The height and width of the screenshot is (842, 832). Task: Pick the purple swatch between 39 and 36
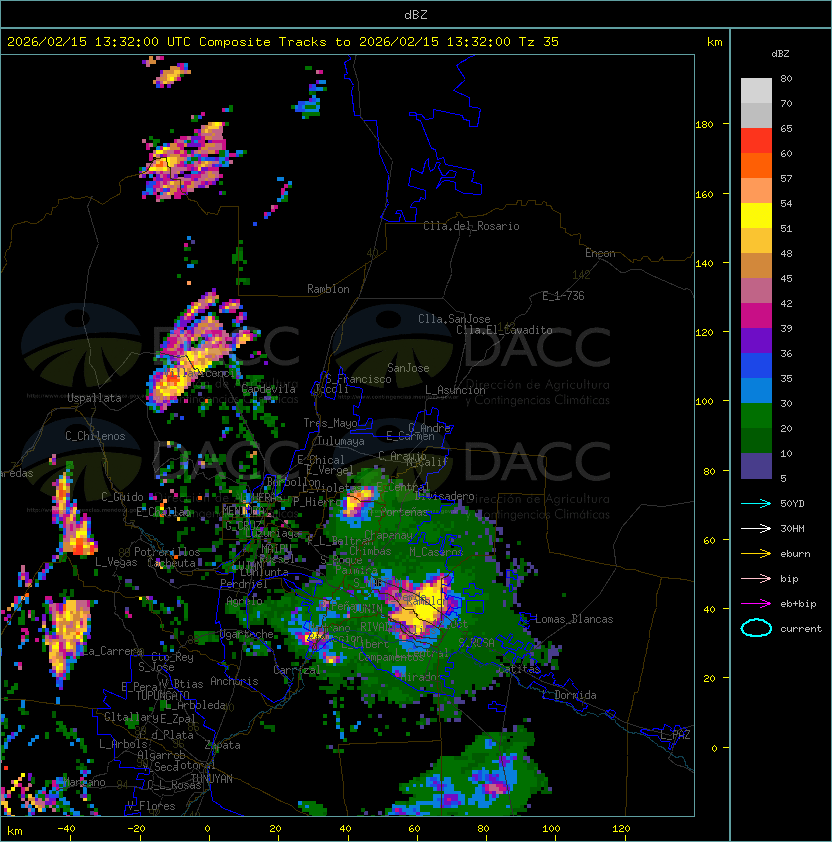coord(756,340)
